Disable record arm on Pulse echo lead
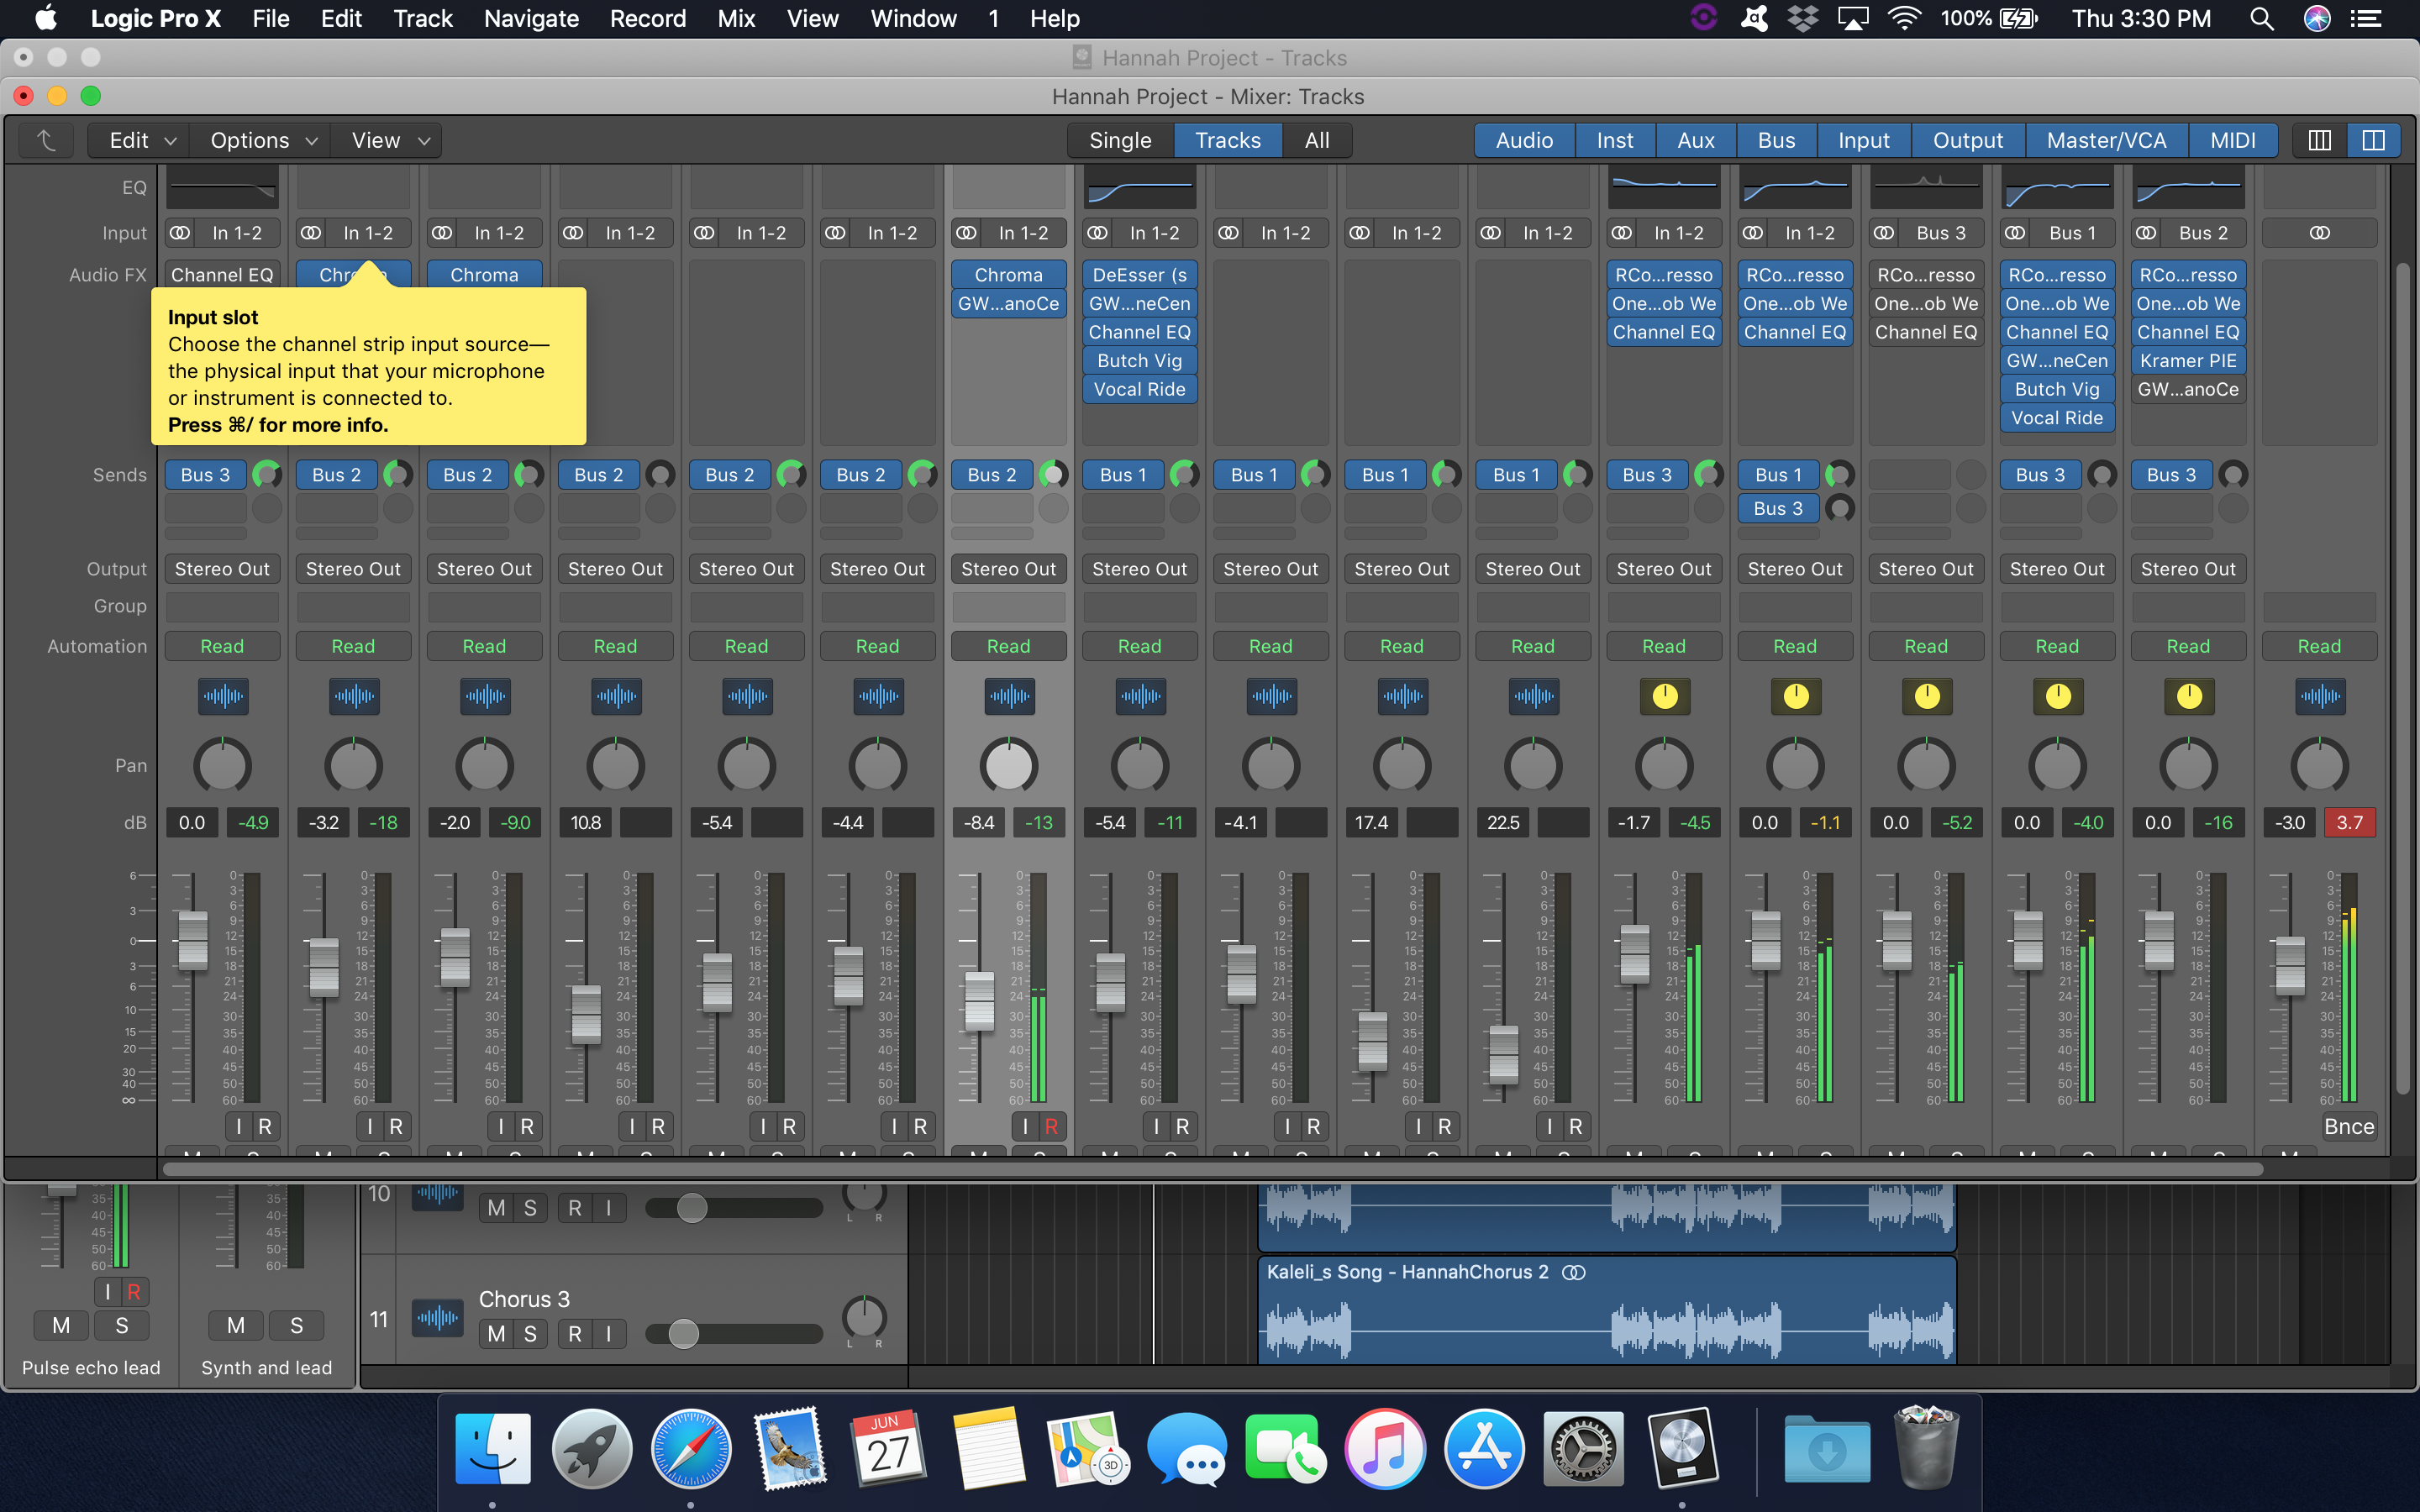The image size is (2420, 1512). [133, 1291]
